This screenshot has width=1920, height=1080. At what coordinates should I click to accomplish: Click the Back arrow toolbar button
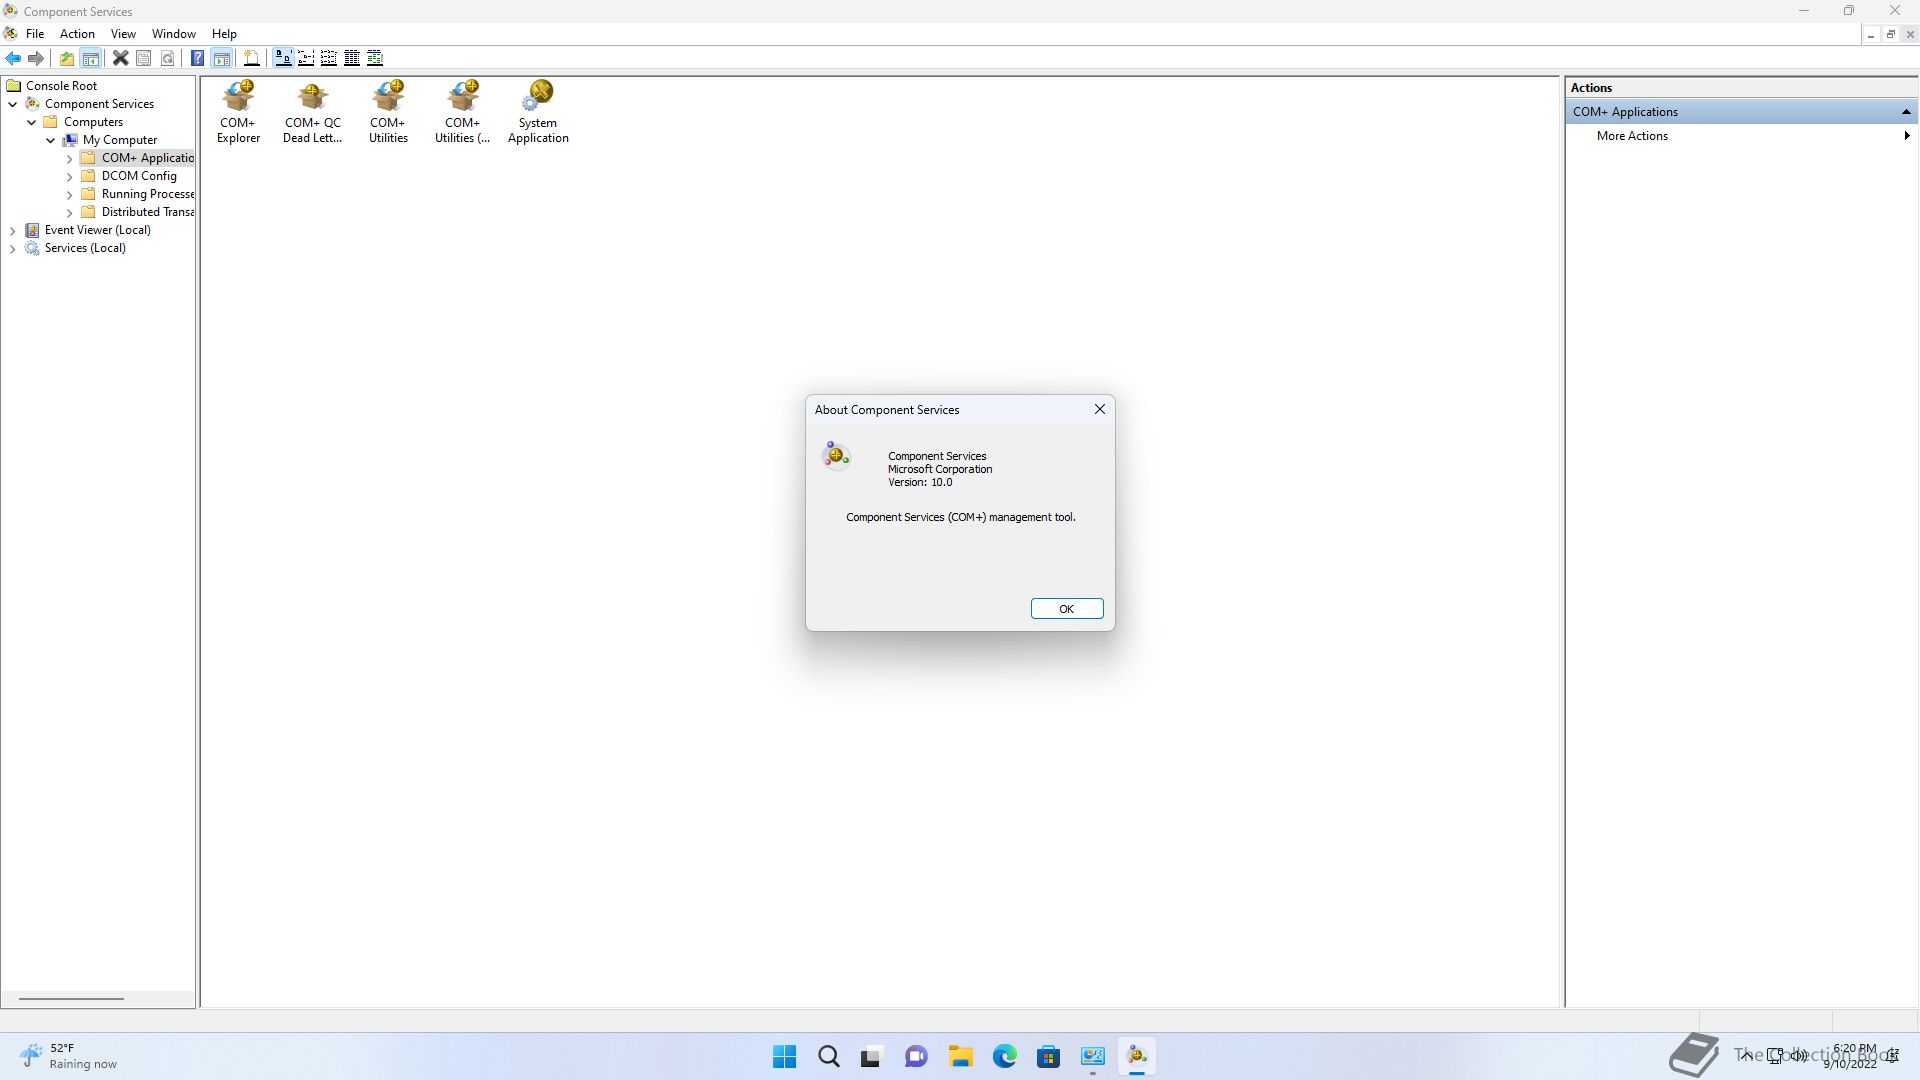[13, 58]
